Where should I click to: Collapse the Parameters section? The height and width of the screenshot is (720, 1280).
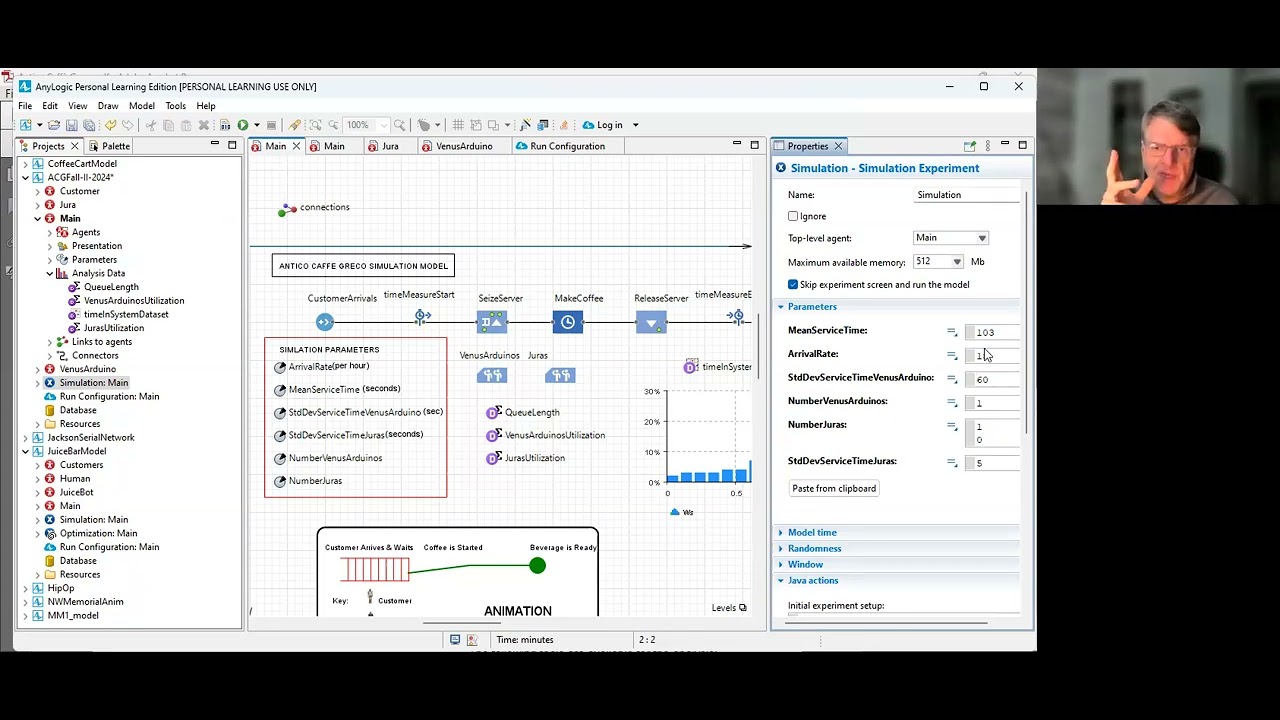[x=781, y=307]
